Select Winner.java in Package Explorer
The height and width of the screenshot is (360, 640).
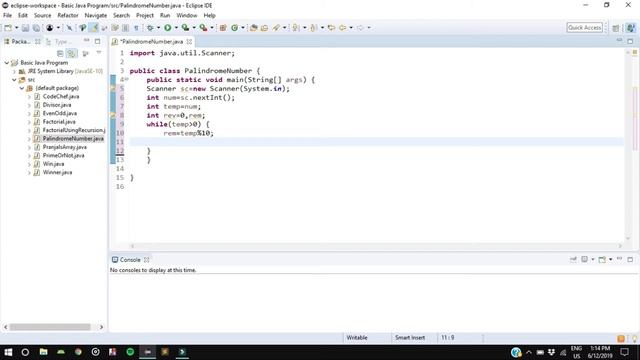pos(57,172)
